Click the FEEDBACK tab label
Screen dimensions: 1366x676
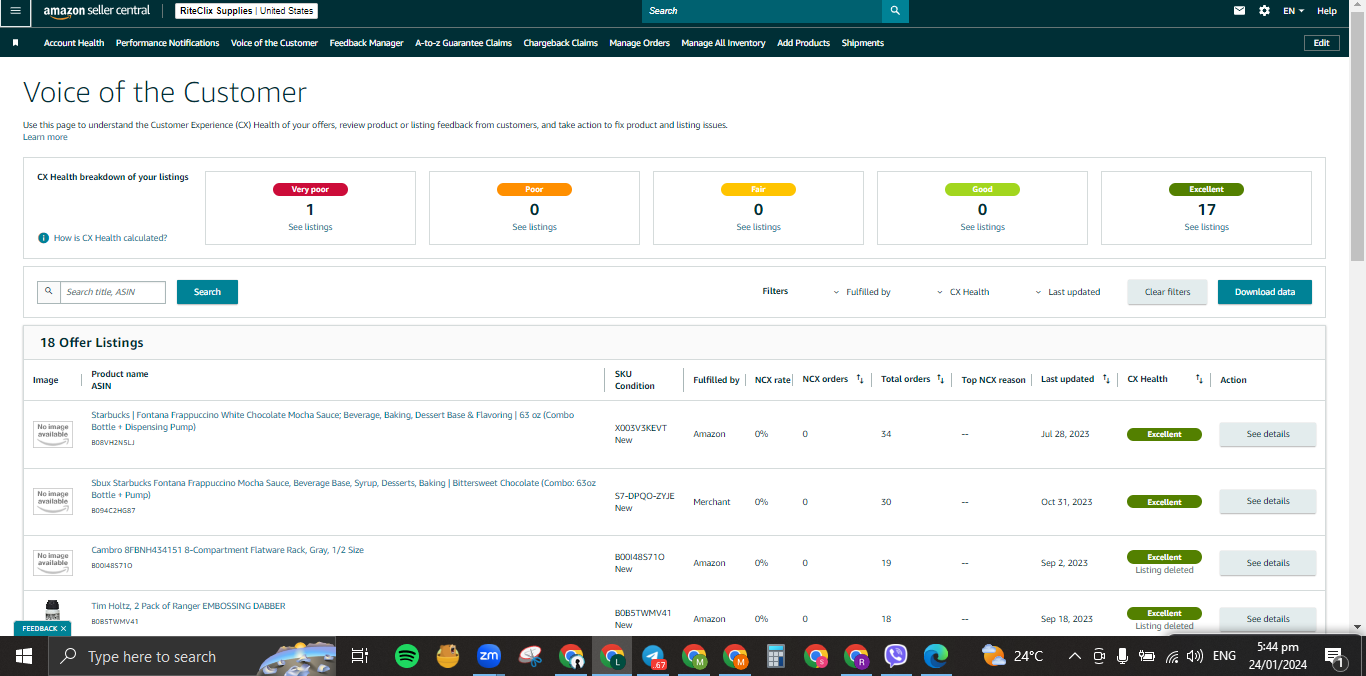(x=39, y=629)
